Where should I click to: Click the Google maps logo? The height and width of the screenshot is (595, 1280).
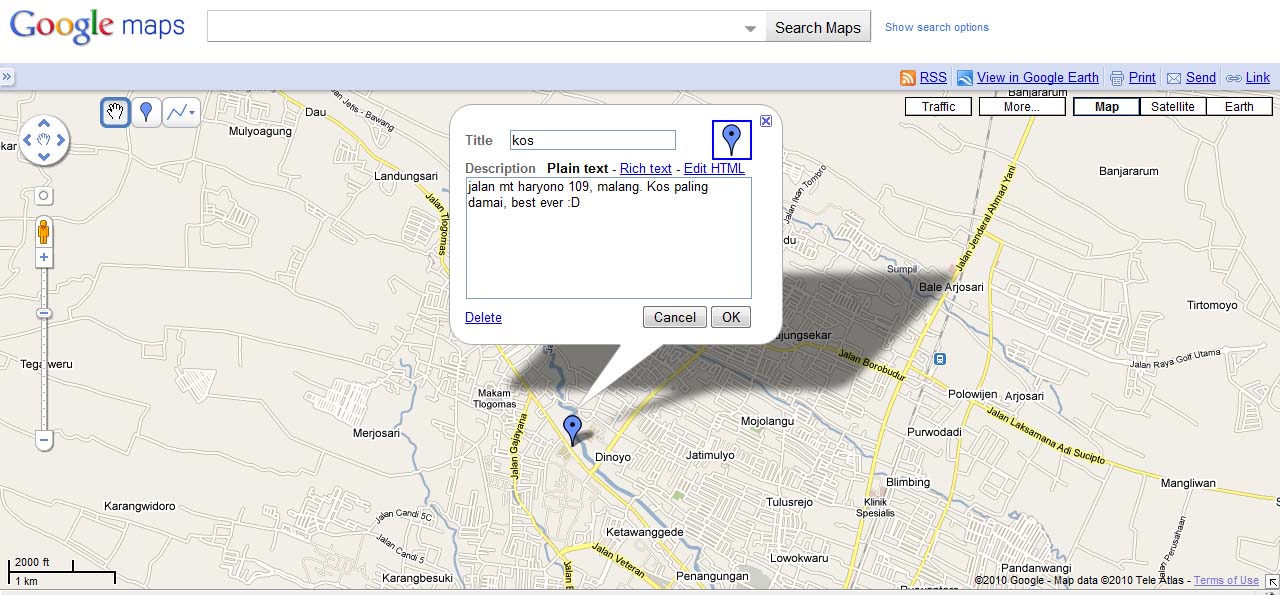pyautogui.click(x=97, y=26)
